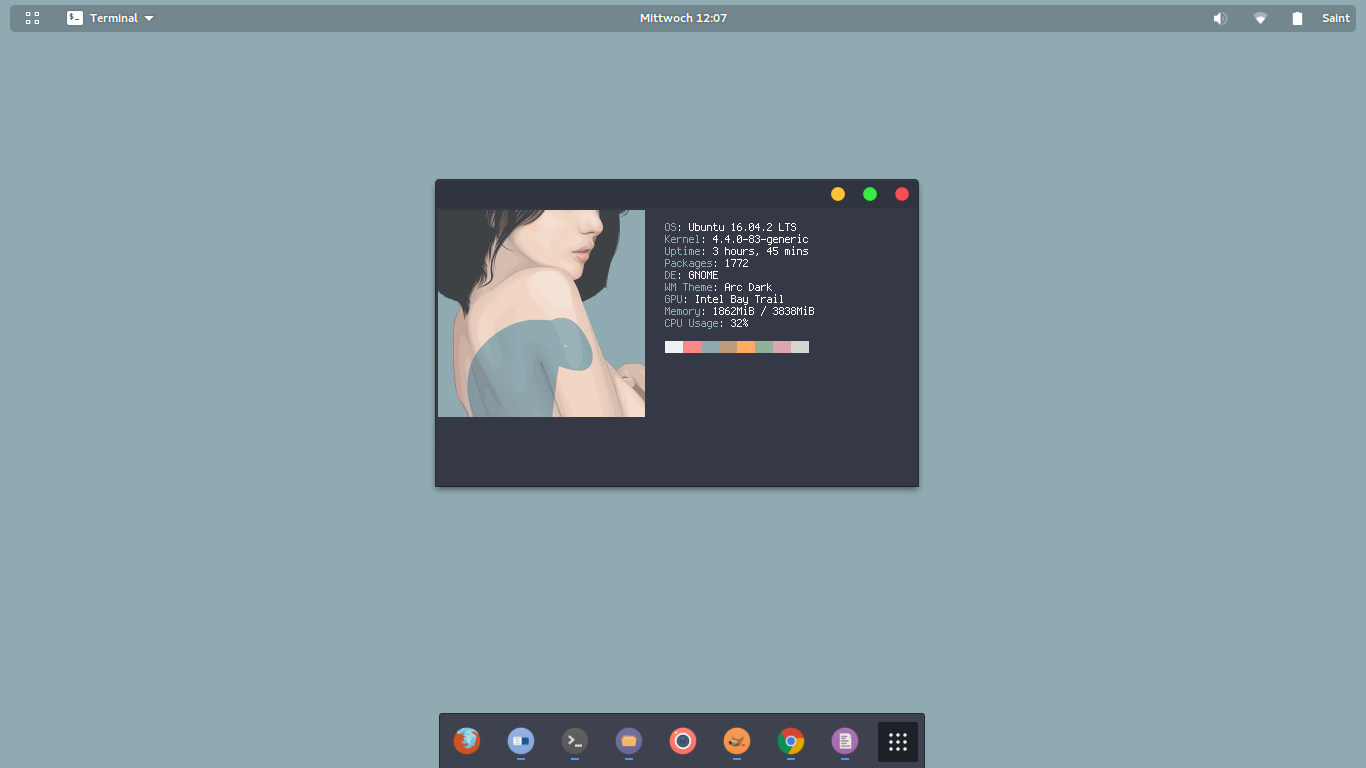Open the Mittwoch 12:07 clock calendar
The width and height of the screenshot is (1366, 768).
coord(683,18)
